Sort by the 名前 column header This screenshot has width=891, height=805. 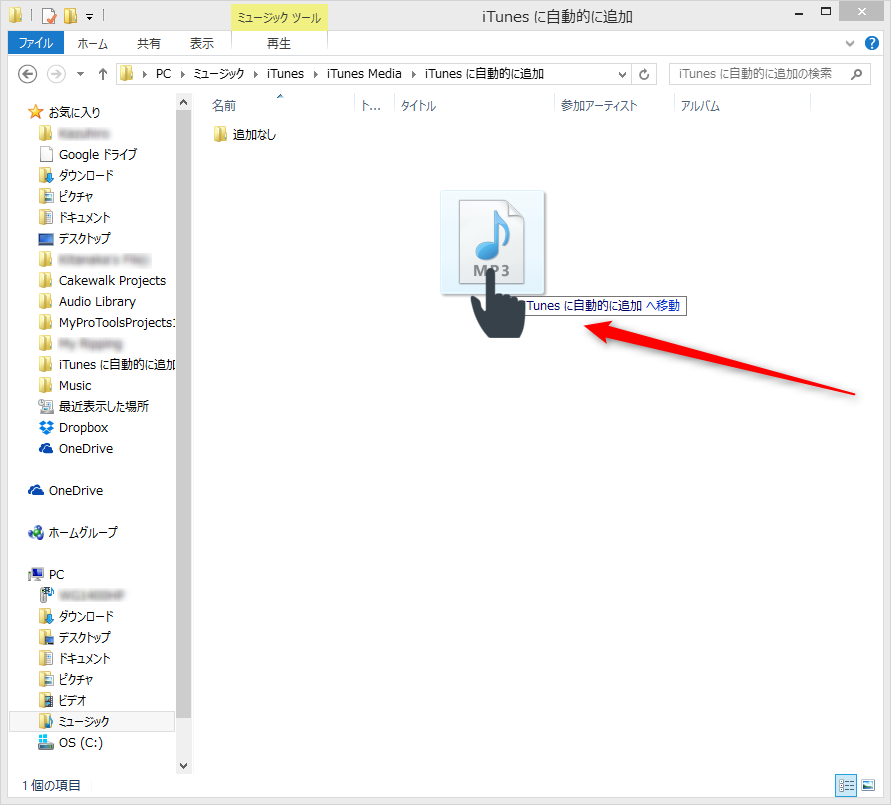[223, 106]
